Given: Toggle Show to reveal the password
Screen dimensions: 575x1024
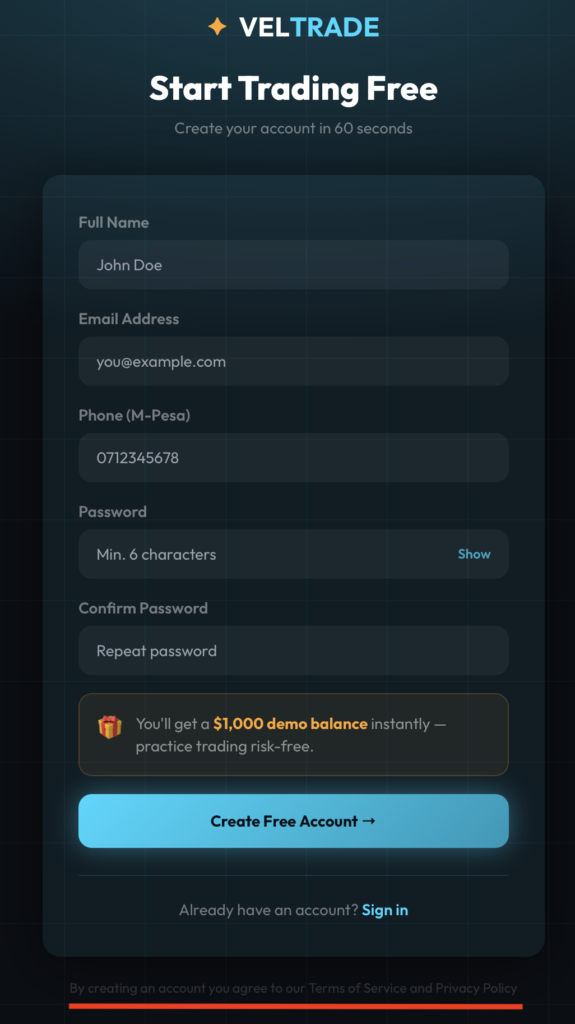Looking at the screenshot, I should [474, 554].
